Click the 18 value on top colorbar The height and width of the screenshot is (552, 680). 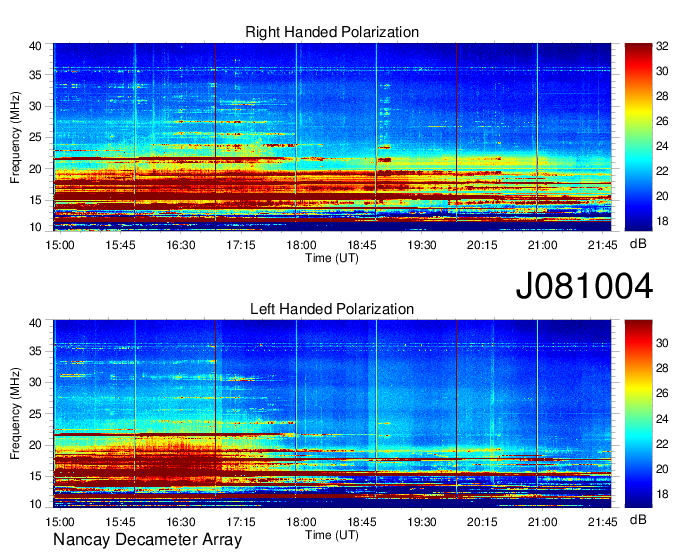(662, 222)
